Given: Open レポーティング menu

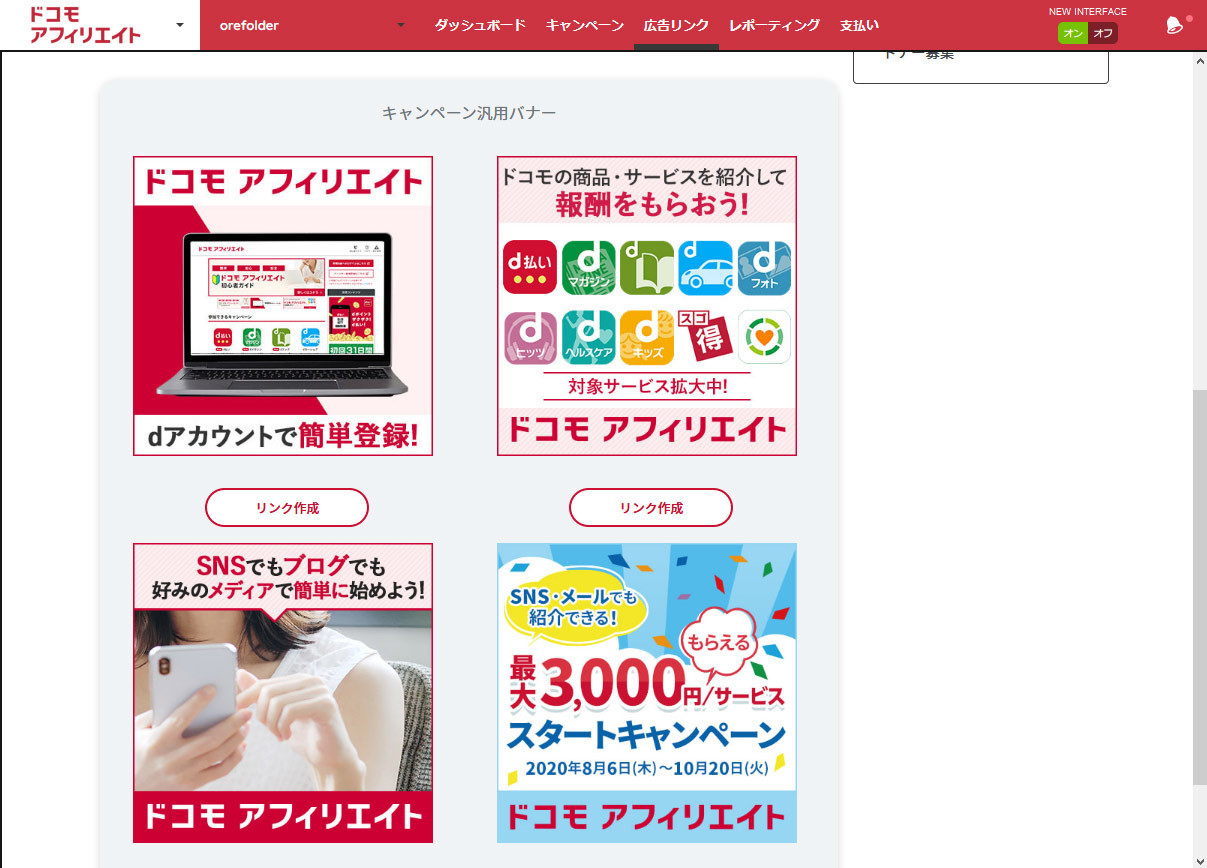Looking at the screenshot, I should (774, 25).
